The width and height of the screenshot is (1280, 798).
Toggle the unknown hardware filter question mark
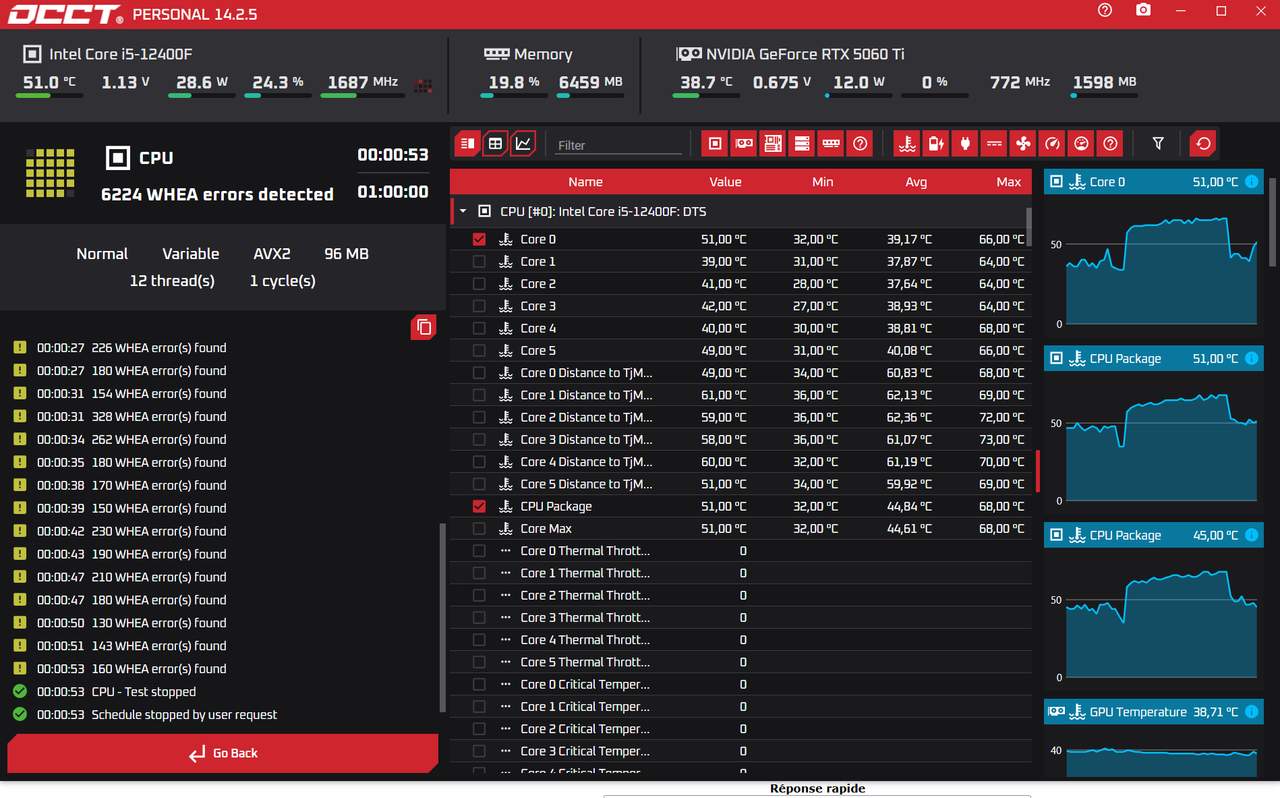point(859,144)
